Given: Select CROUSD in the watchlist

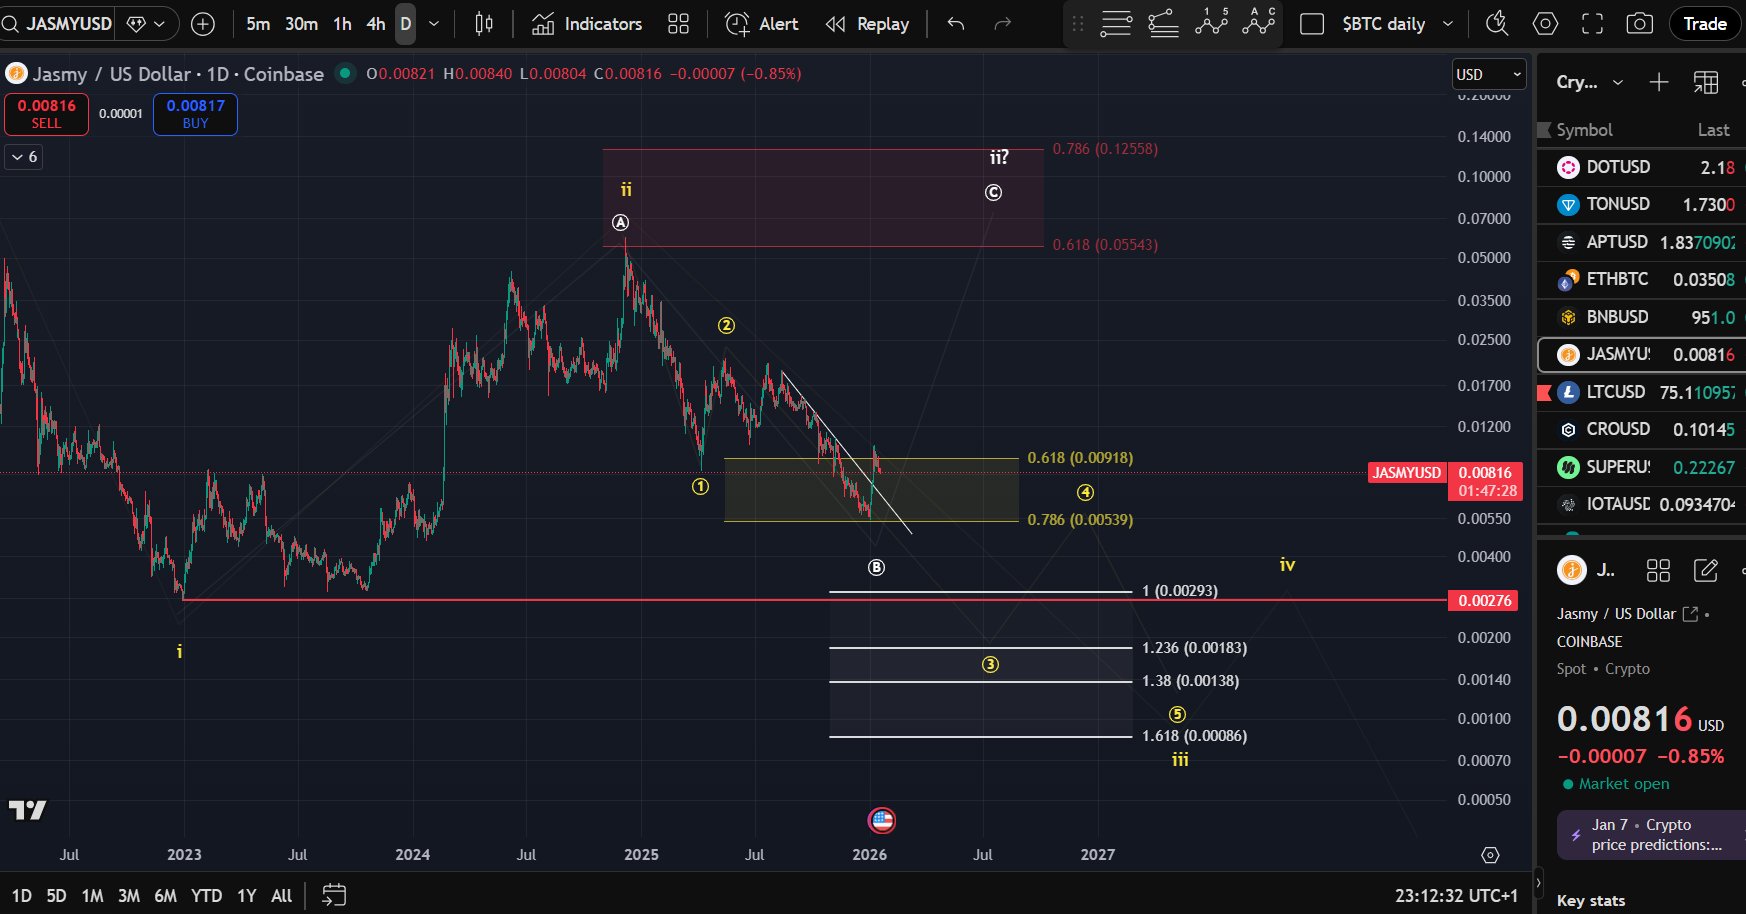Looking at the screenshot, I should 1641,429.
